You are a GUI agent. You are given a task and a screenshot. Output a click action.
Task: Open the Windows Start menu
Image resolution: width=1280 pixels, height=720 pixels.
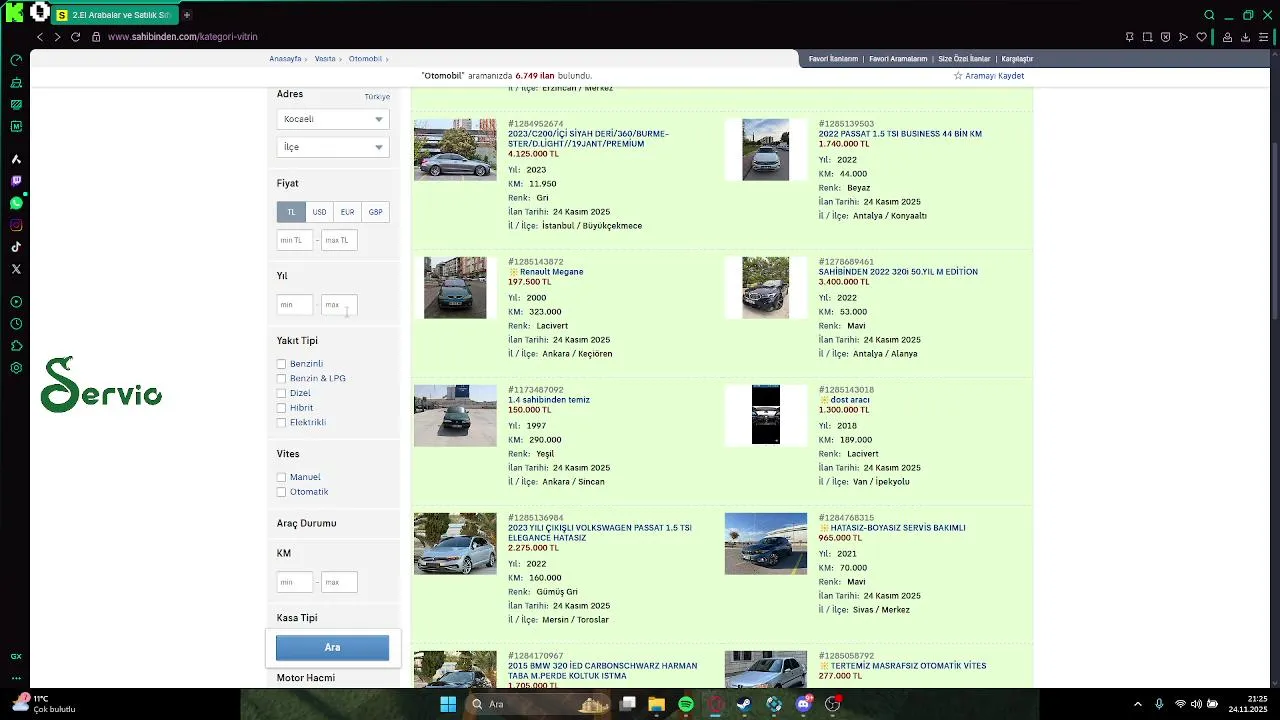pyautogui.click(x=448, y=704)
